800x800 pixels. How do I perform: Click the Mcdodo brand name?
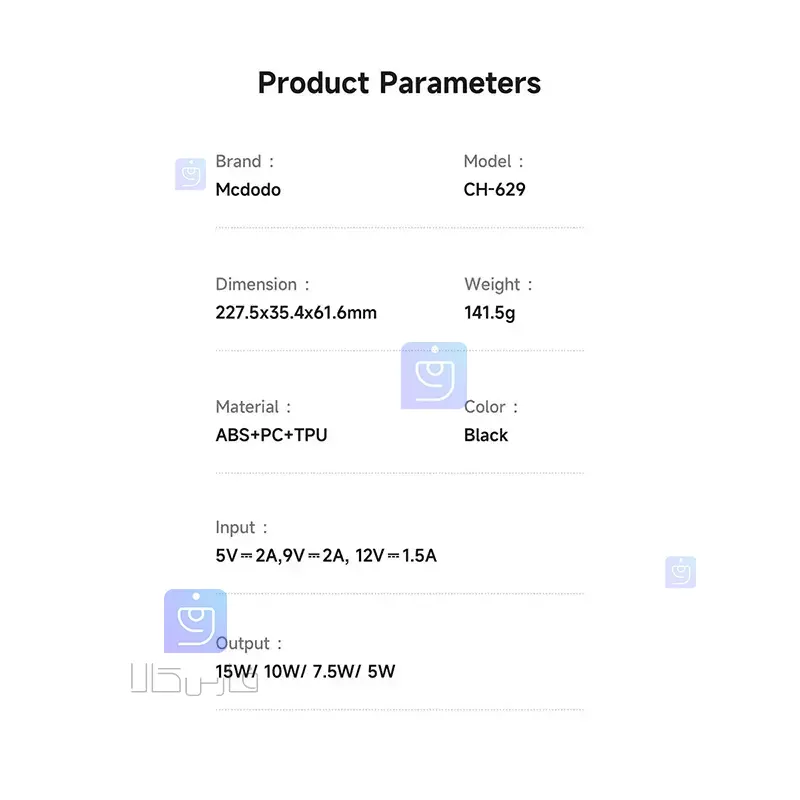click(x=248, y=189)
